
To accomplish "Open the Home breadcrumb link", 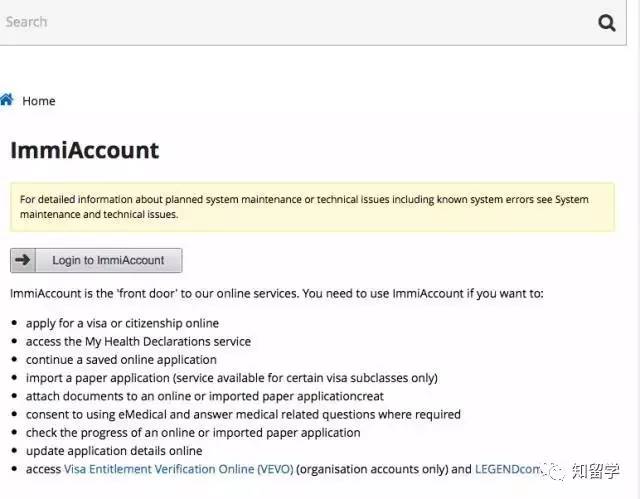I will (x=39, y=101).
